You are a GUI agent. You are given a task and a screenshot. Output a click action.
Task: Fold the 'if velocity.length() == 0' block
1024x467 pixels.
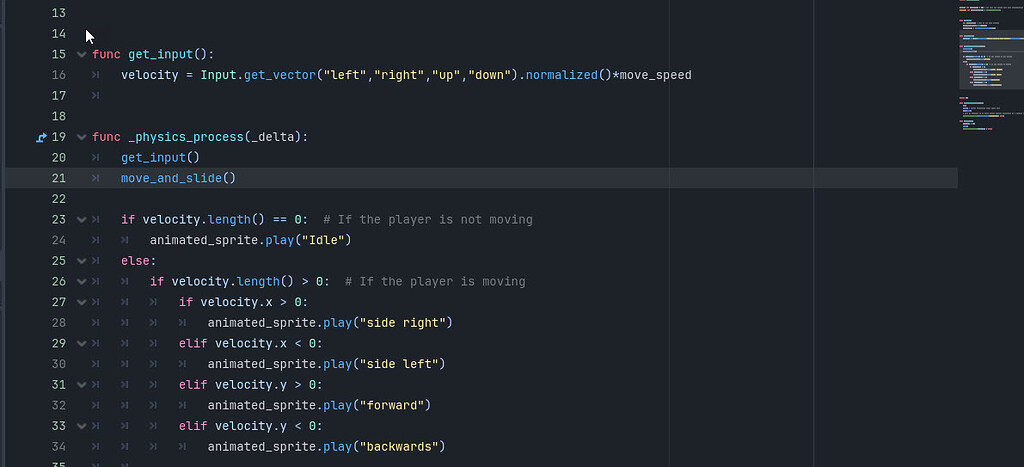82,220
